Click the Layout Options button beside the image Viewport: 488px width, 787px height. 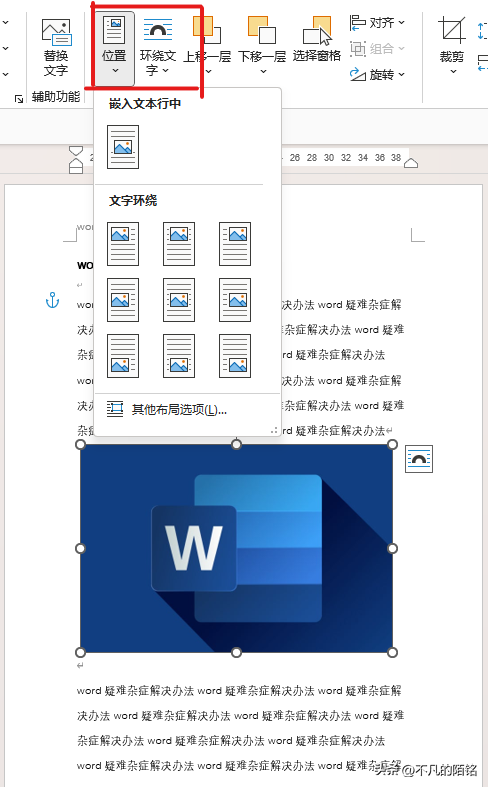coord(419,459)
